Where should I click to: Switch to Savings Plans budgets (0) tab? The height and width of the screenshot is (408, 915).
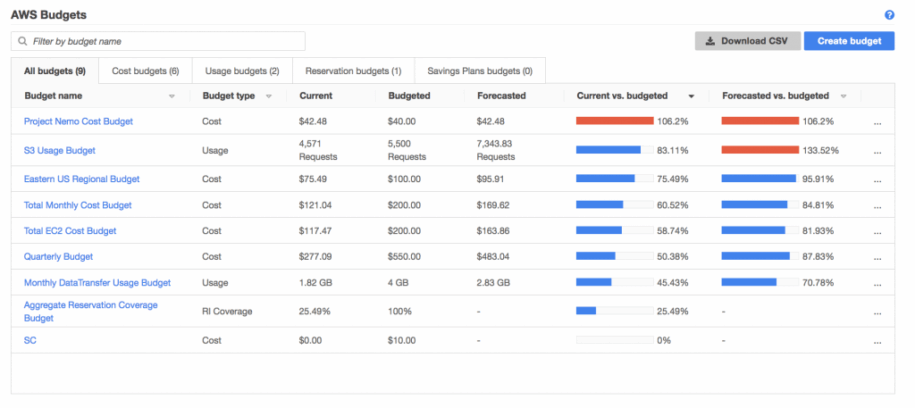pos(480,71)
